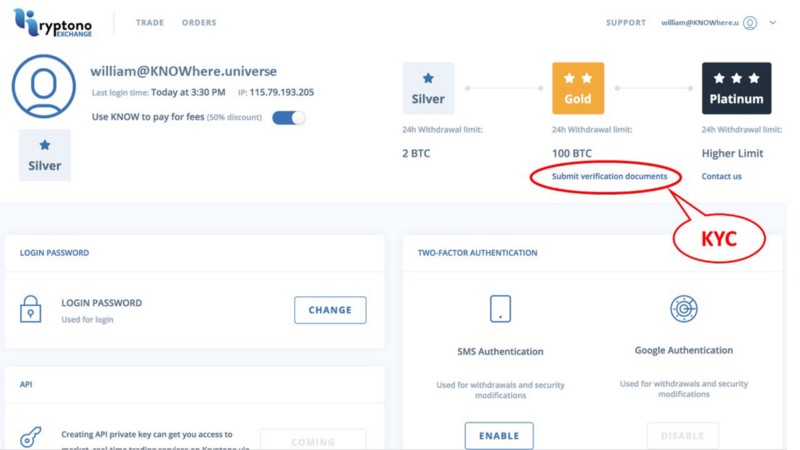Viewport: 800px width, 450px height.
Task: Click the large profile avatar picture
Action: coord(44,86)
